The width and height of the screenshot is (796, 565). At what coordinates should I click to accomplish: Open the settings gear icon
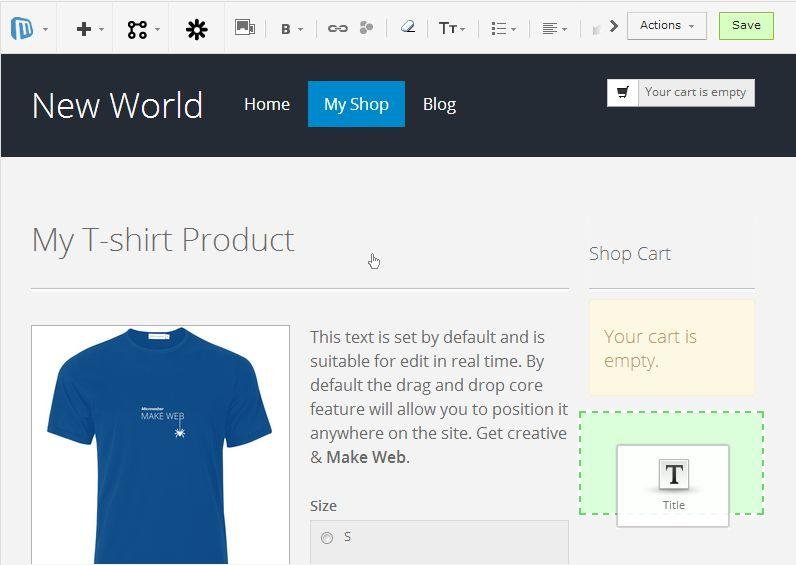[196, 29]
